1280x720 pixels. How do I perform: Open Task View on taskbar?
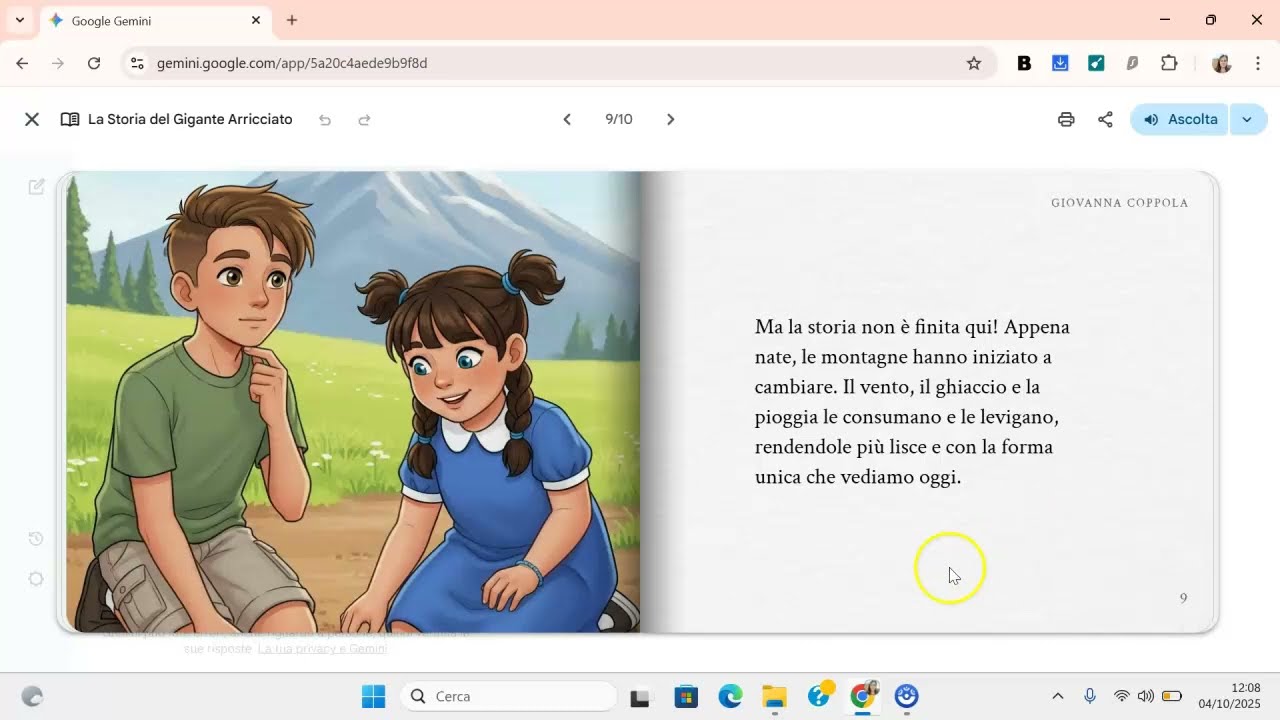pyautogui.click(x=640, y=696)
